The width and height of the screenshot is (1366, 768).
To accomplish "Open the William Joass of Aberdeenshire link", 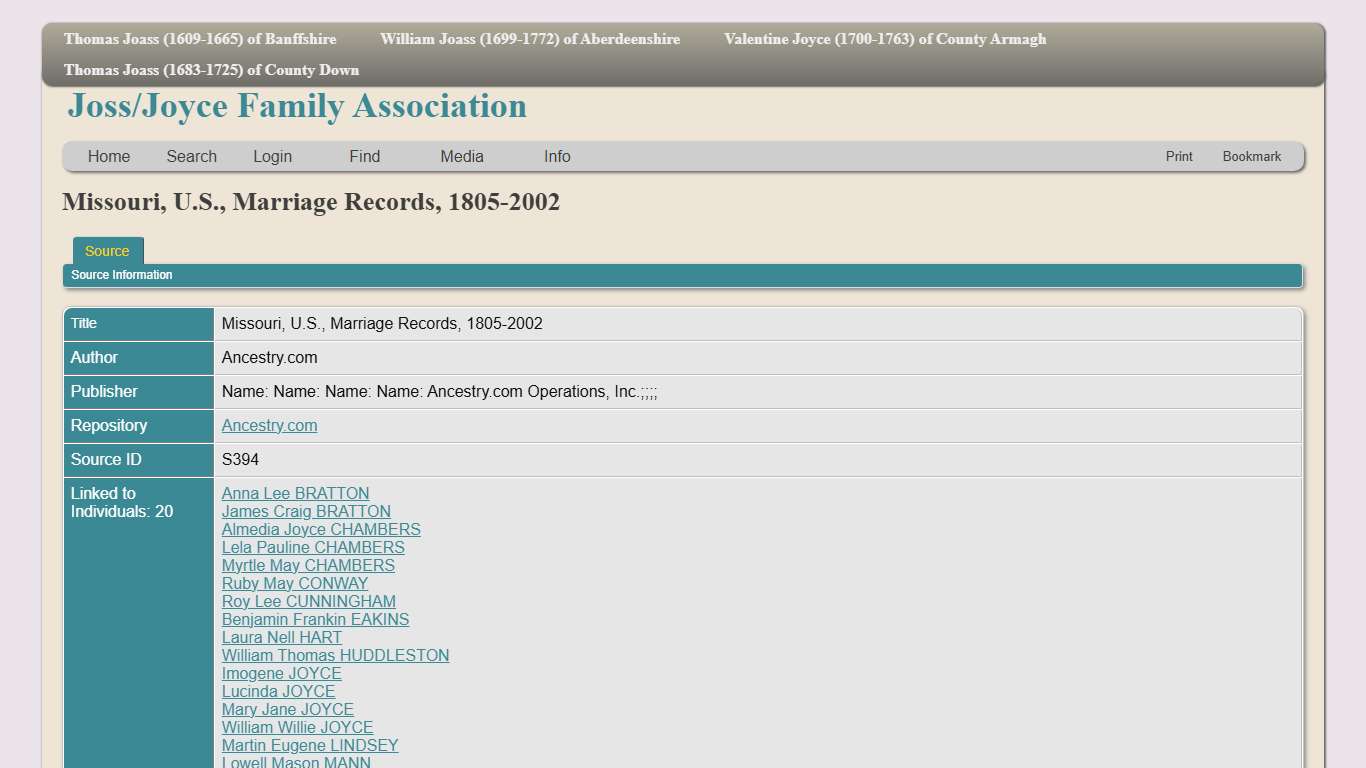I will pos(529,39).
